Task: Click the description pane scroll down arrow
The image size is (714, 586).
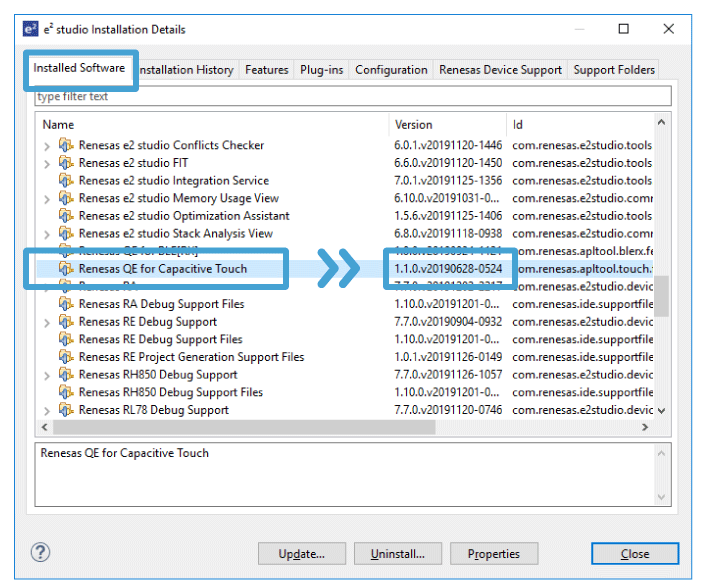Action: pos(662,497)
